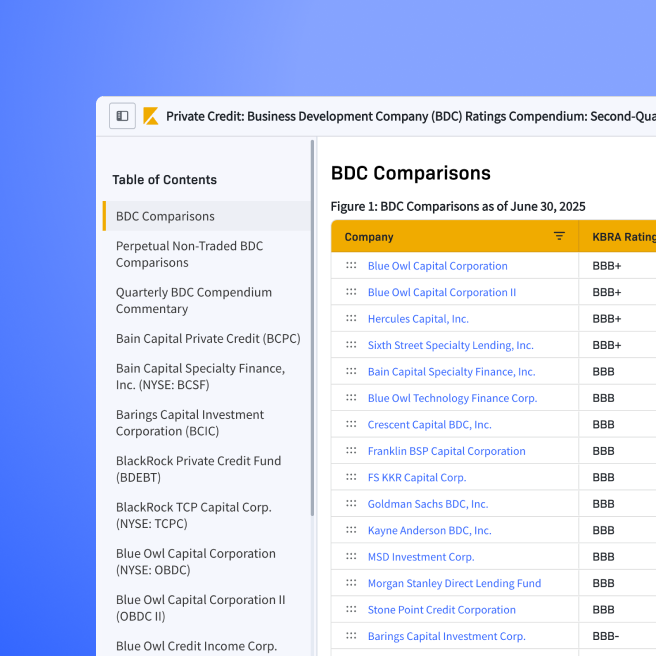Navigate to Barings Capital Investment Corporation (BCIC)

pos(190,423)
